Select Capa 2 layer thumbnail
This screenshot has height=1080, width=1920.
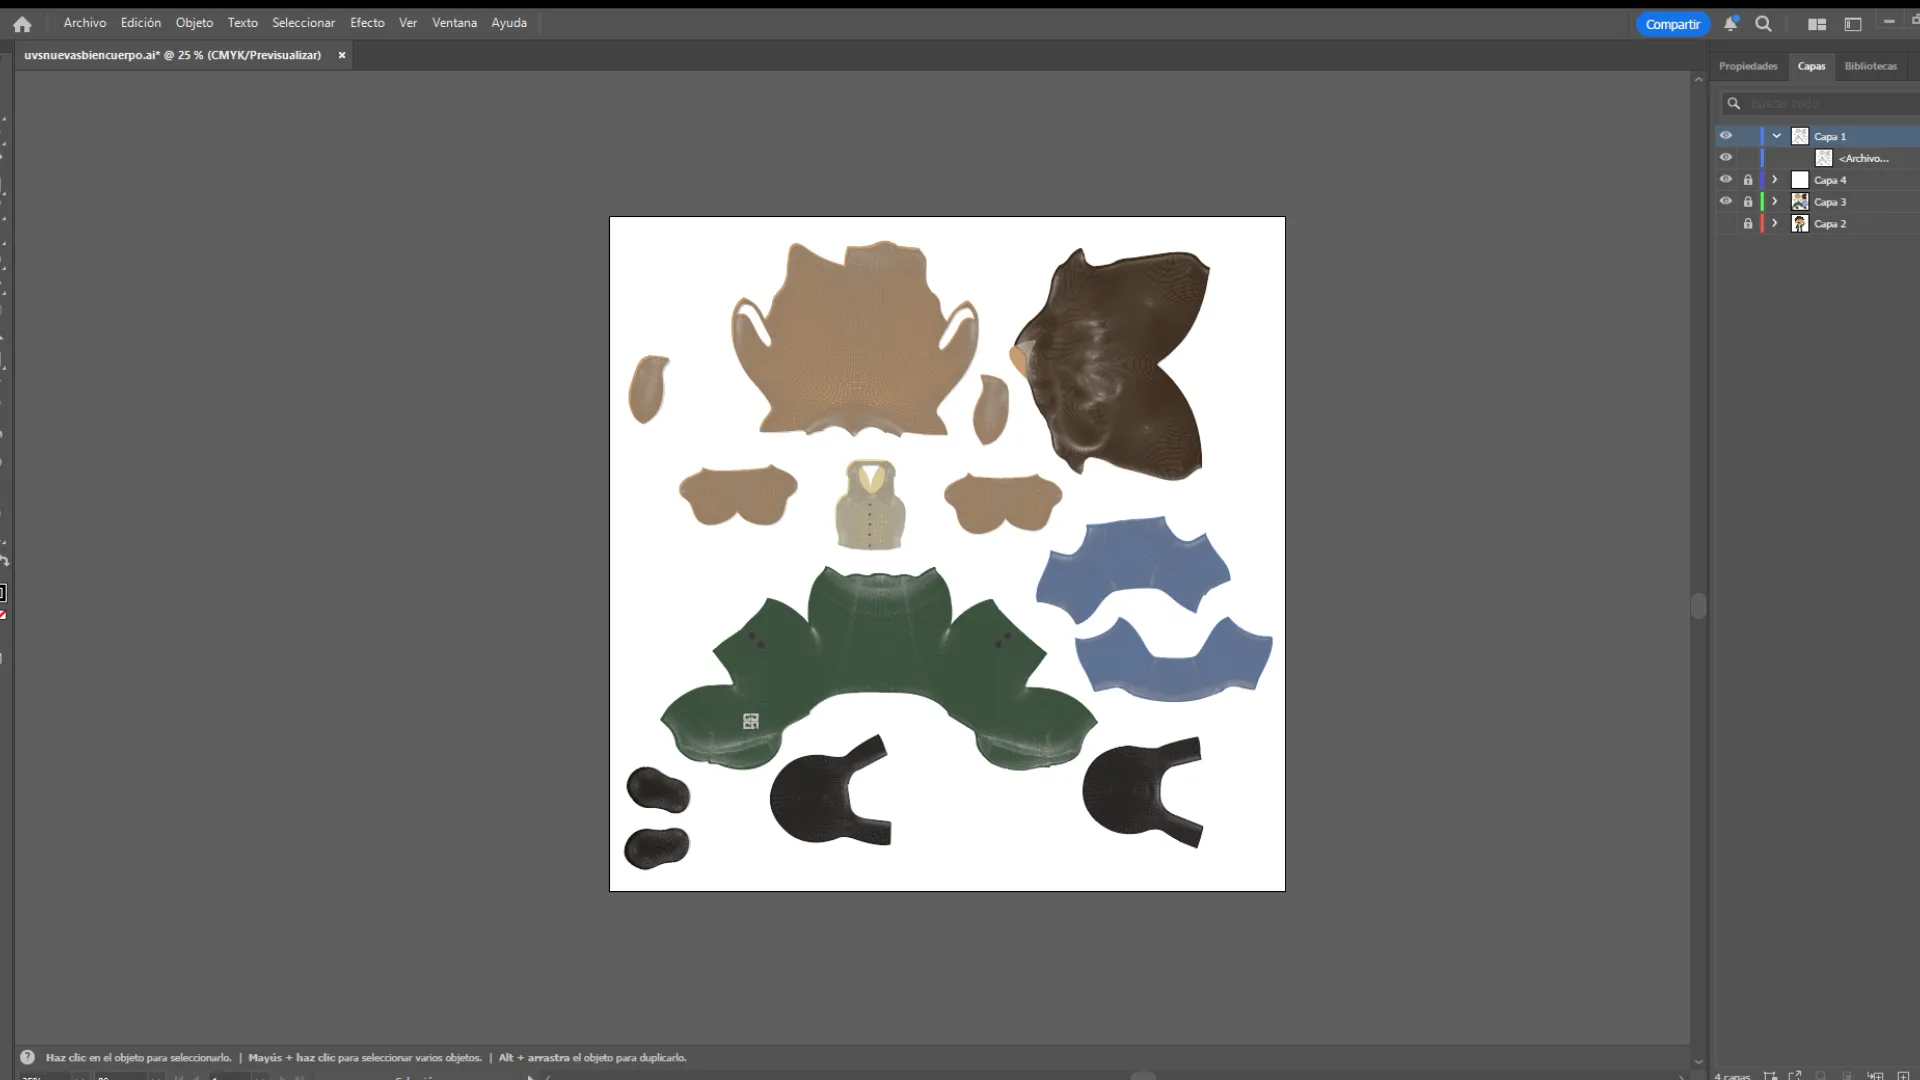pyautogui.click(x=1800, y=224)
